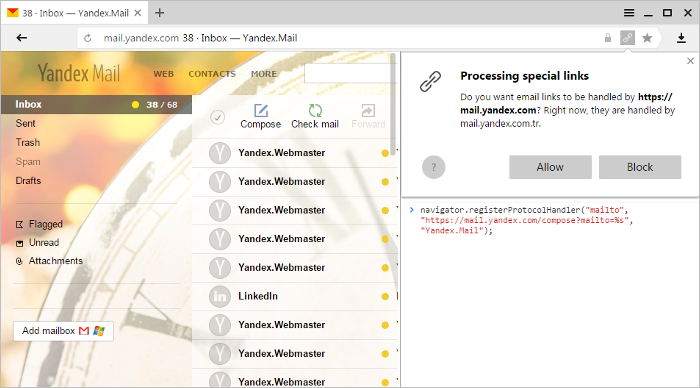Open the Drafts folder
Viewport: 700px width, 388px height.
click(28, 180)
